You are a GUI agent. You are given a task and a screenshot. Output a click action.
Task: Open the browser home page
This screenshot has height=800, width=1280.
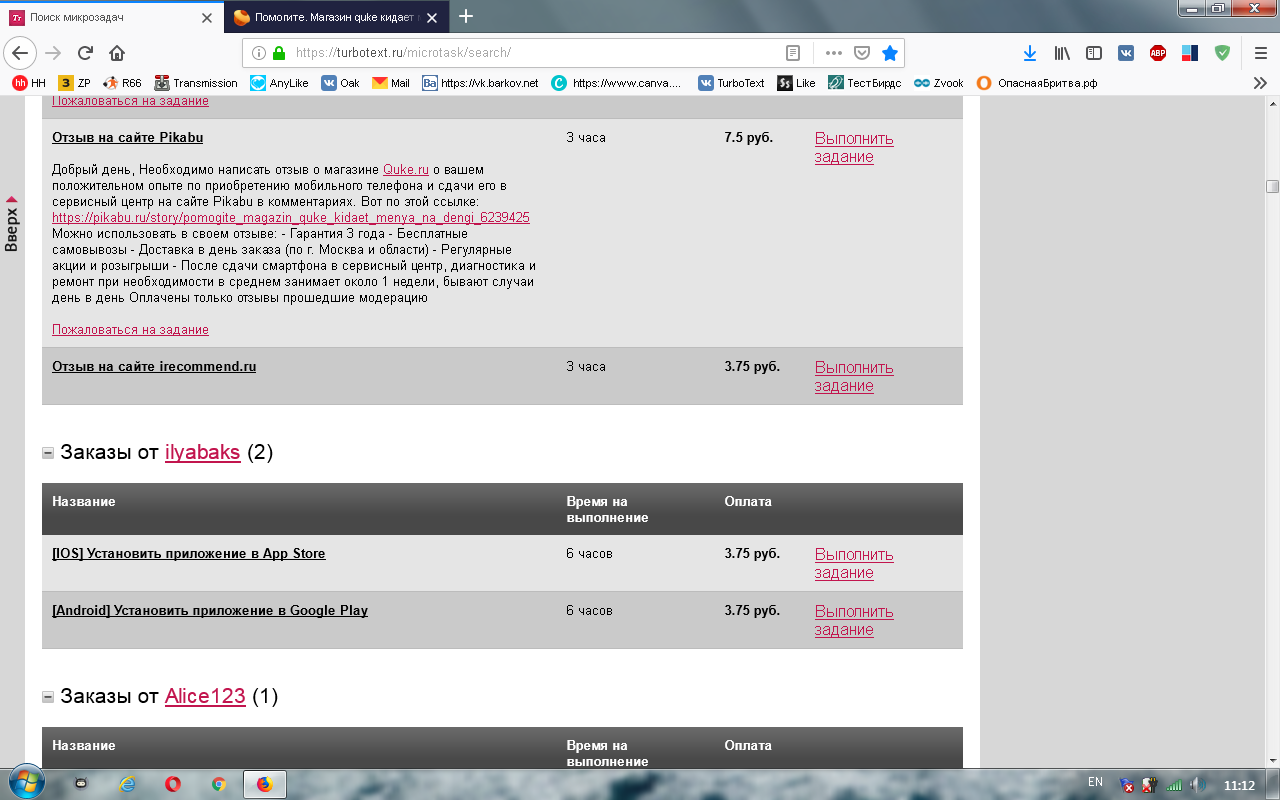(117, 53)
